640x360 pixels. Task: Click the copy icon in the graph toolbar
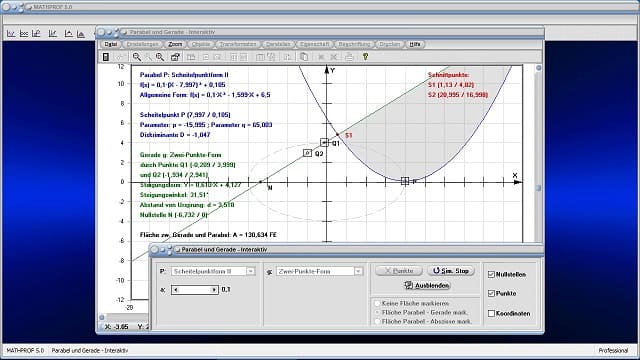[304, 57]
